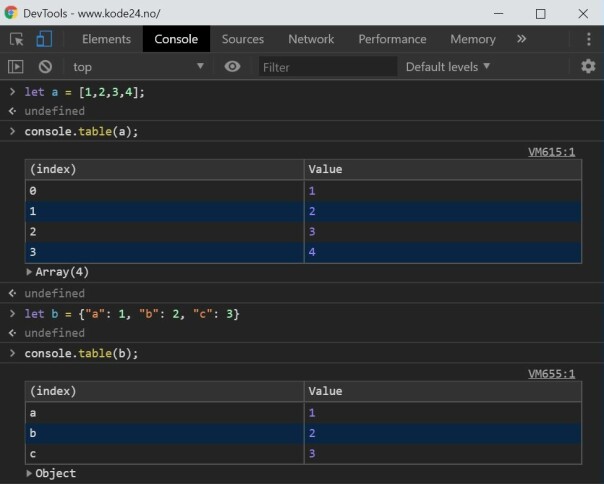Open the Sources tab
This screenshot has height=484, width=604.
point(243,39)
